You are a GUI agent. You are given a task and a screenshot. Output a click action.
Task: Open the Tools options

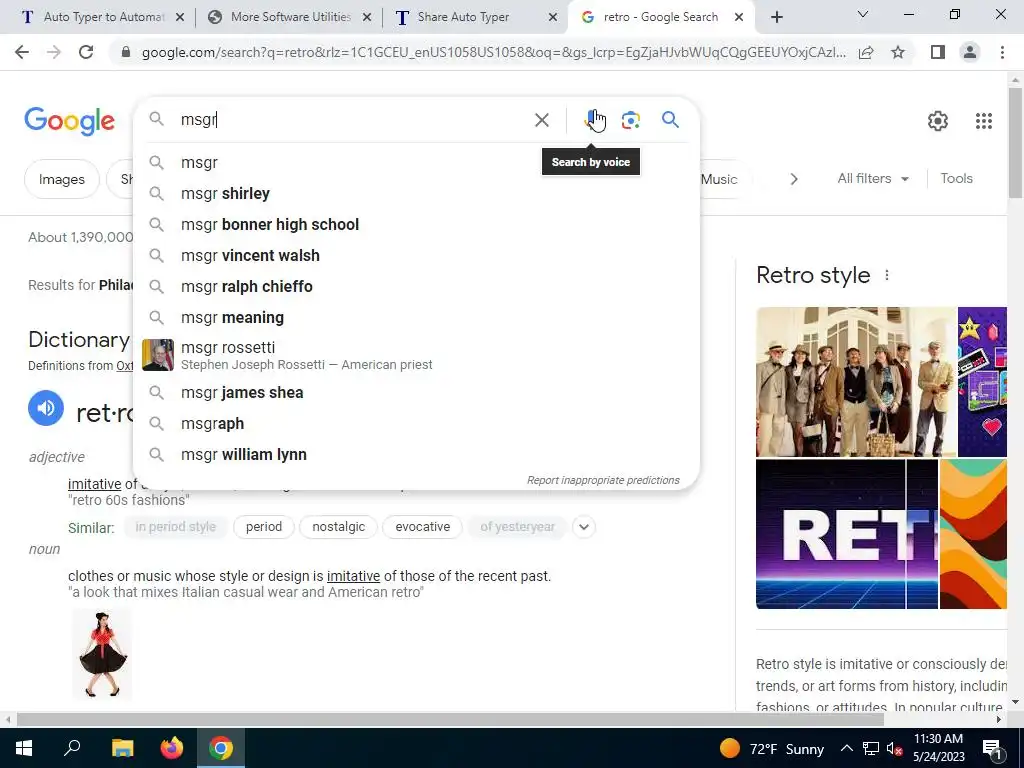coord(956,178)
